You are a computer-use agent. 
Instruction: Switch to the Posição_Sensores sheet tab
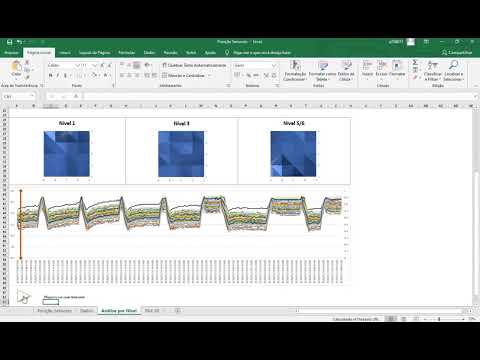54,311
